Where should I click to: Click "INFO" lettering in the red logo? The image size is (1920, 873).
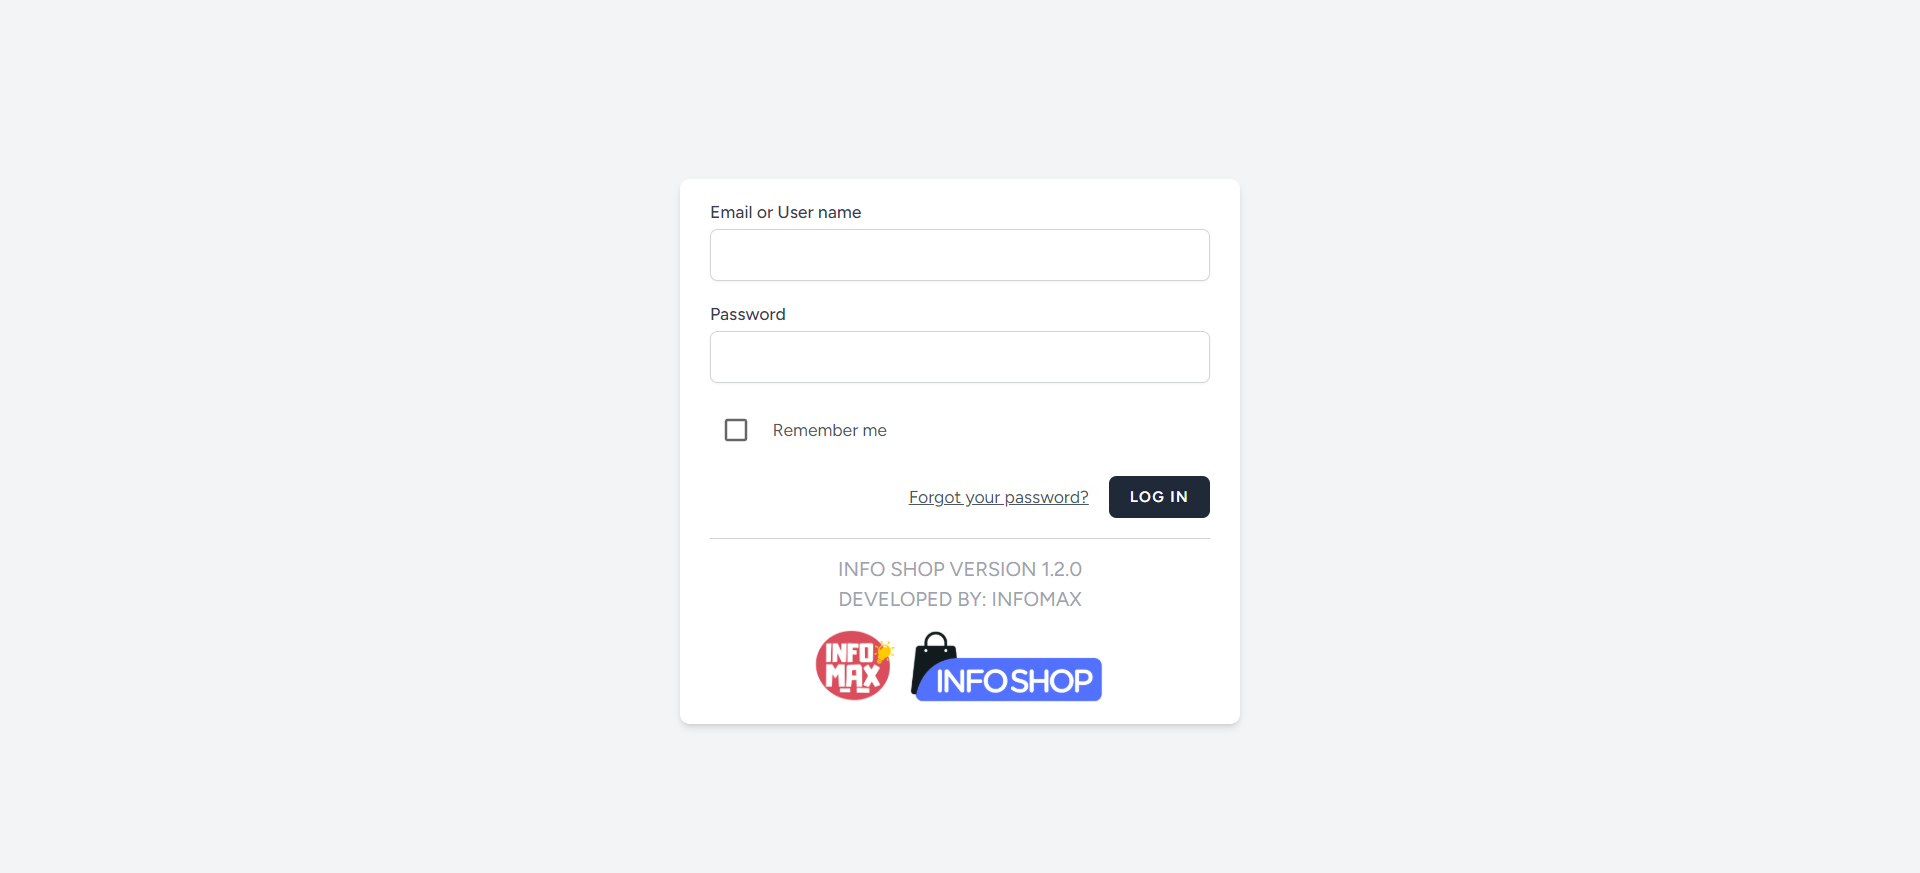click(849, 654)
